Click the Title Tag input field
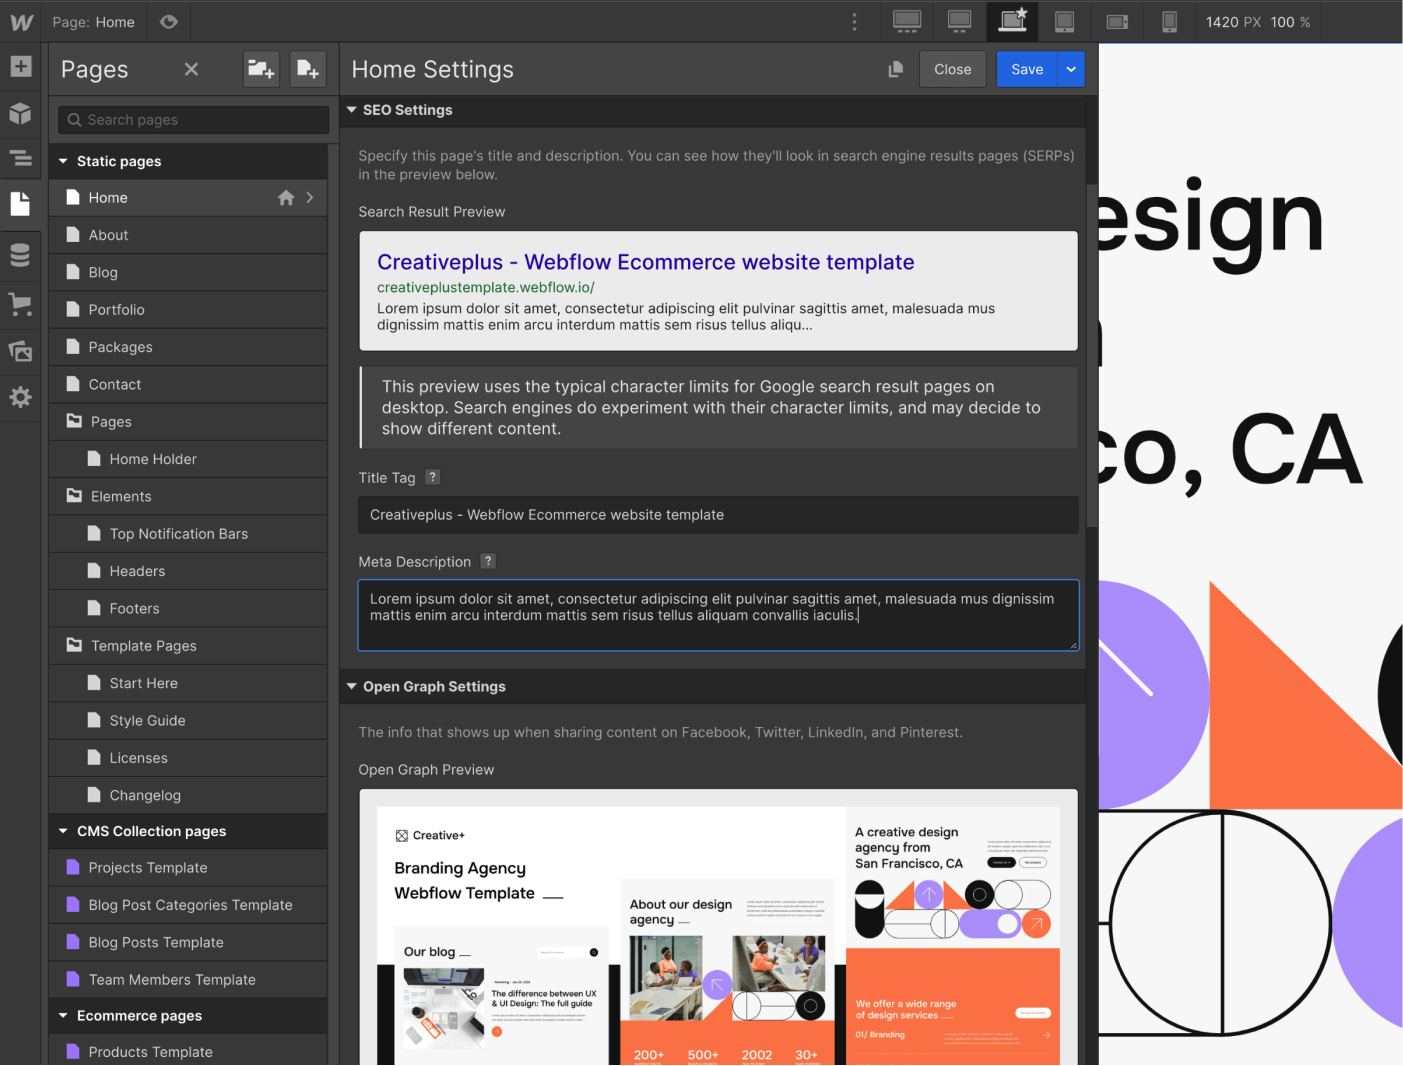 [x=718, y=515]
